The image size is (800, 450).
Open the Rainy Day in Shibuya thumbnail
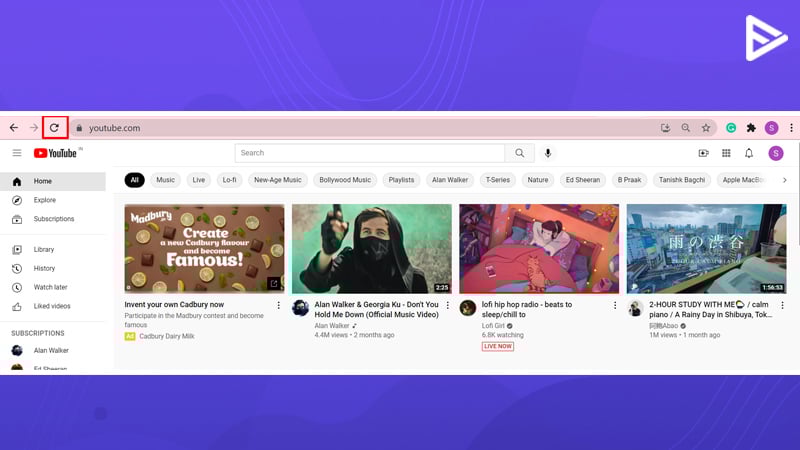pos(706,249)
